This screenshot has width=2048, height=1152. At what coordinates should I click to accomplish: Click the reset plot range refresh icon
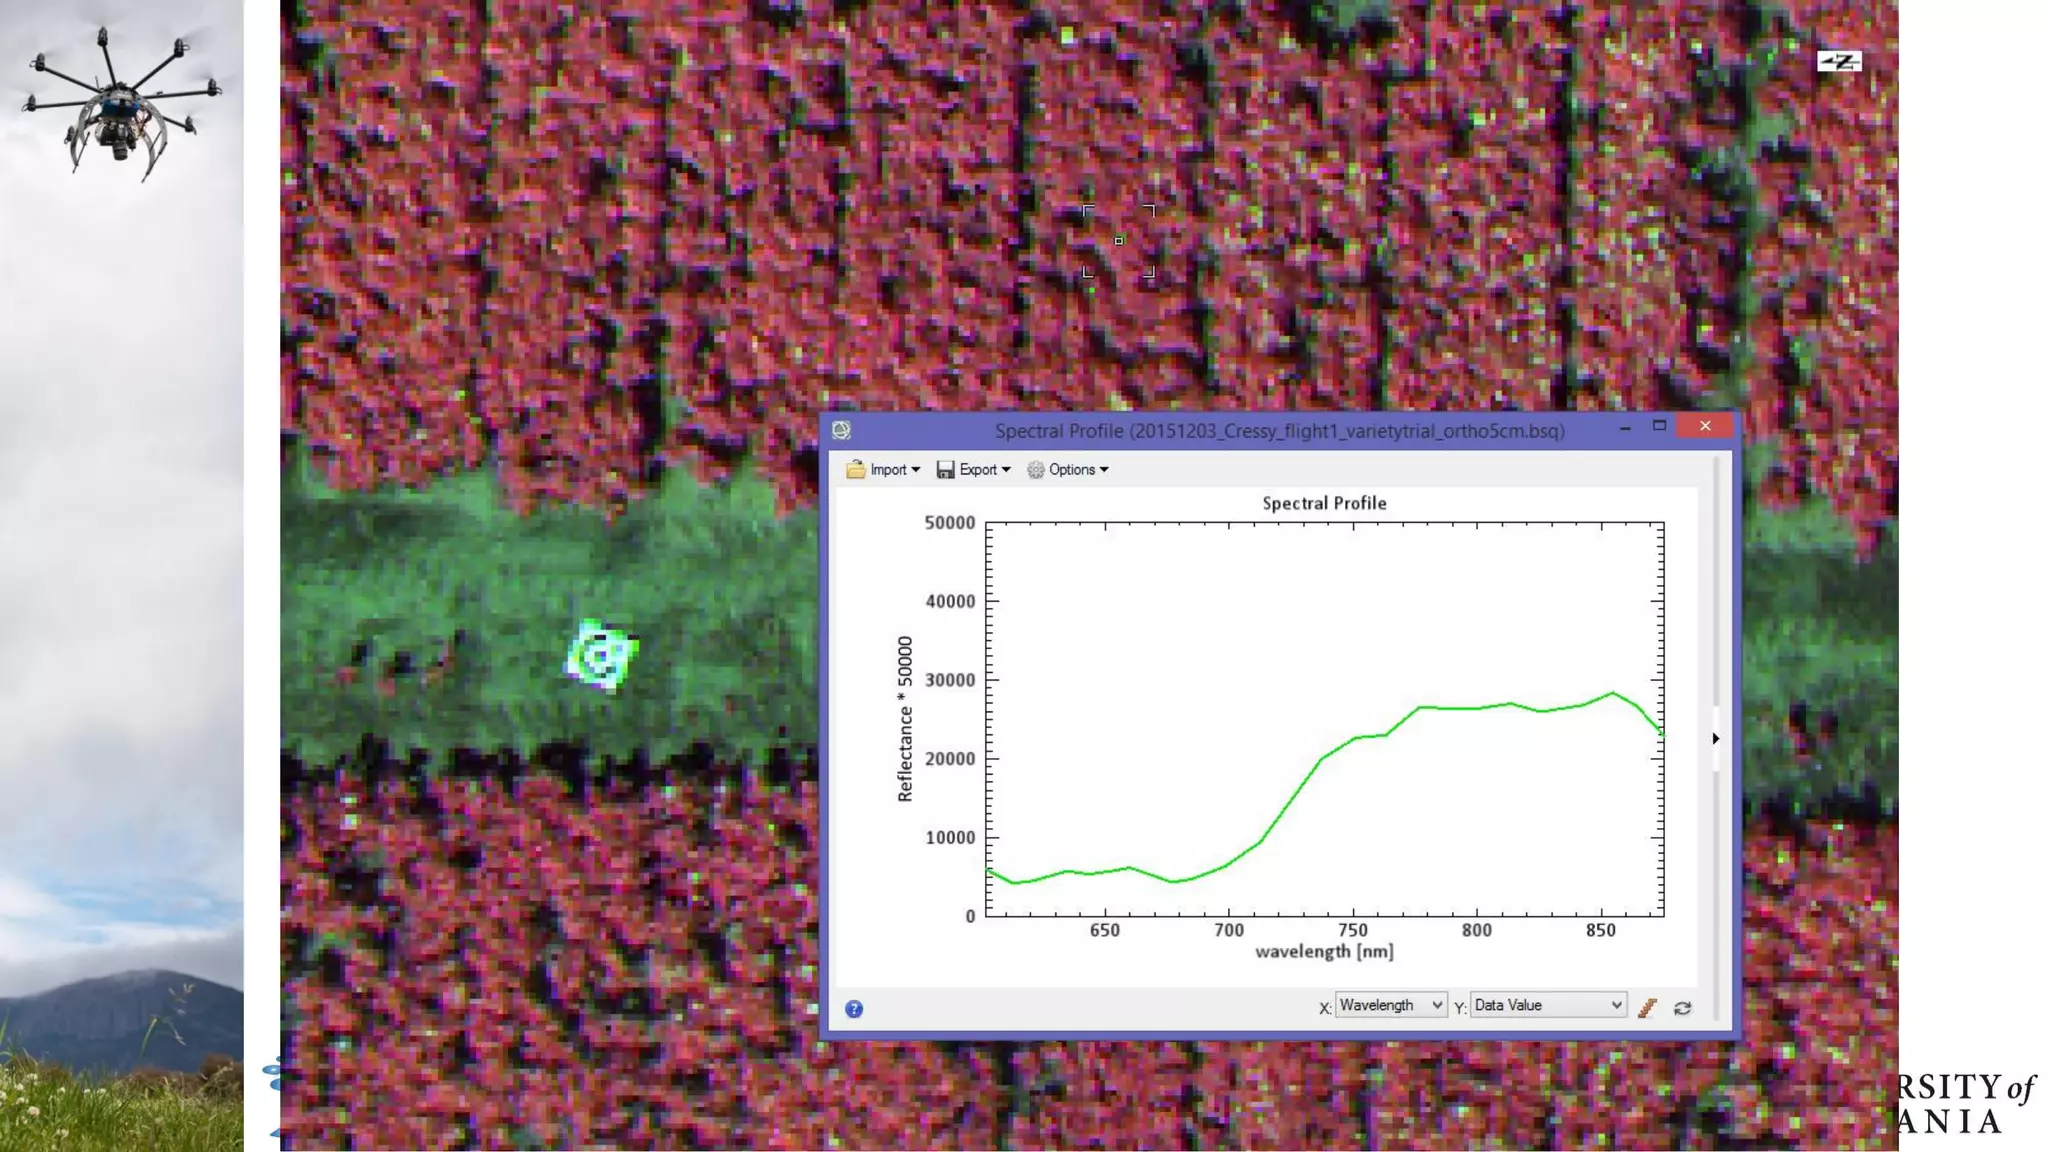(x=1683, y=1008)
